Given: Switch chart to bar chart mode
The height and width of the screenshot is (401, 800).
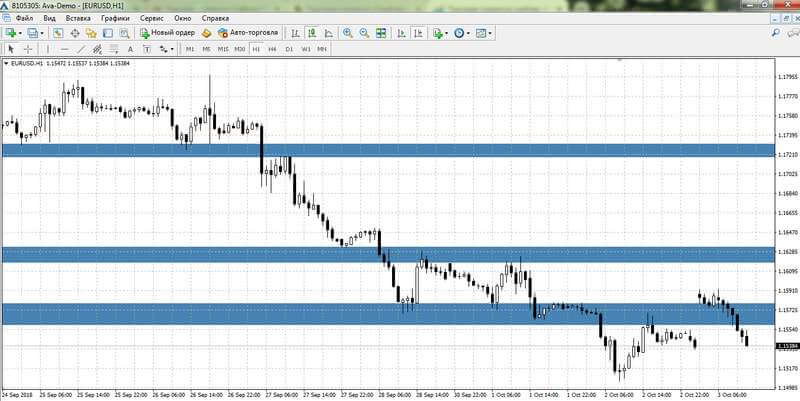Looking at the screenshot, I should pos(295,33).
